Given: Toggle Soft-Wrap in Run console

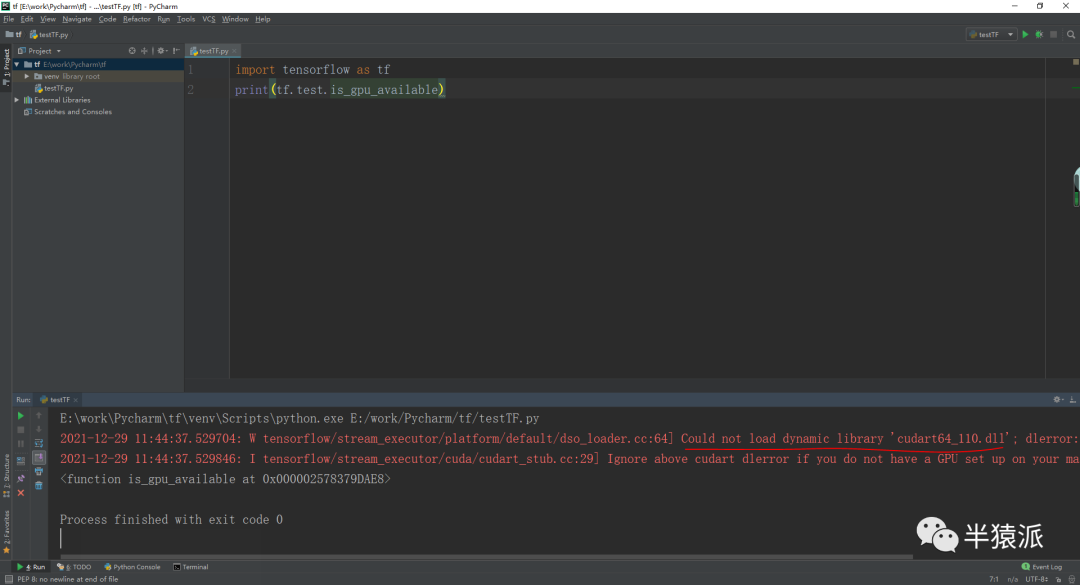Looking at the screenshot, I should (39, 443).
